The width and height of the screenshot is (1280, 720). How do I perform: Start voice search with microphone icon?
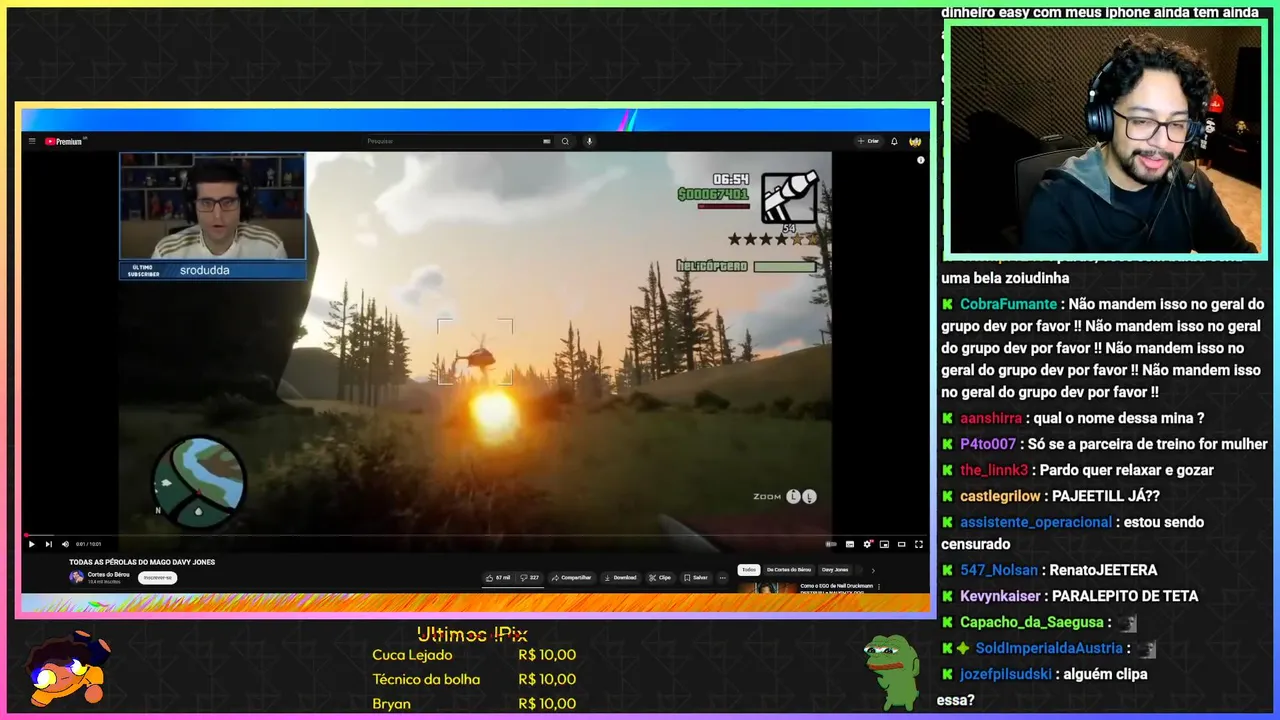point(589,141)
